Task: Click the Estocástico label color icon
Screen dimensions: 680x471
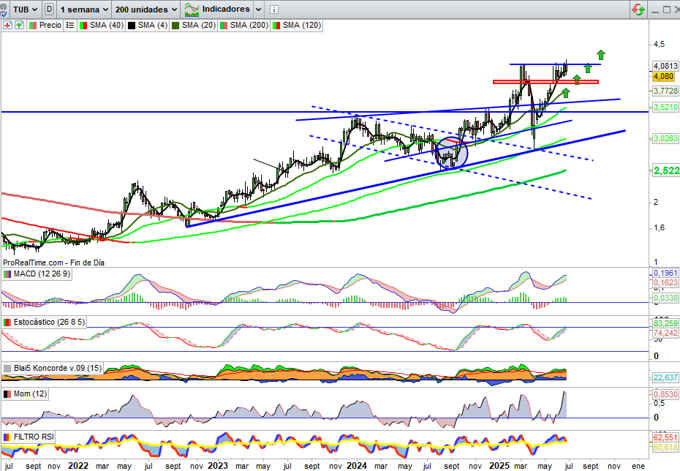Action: pyautogui.click(x=7, y=323)
